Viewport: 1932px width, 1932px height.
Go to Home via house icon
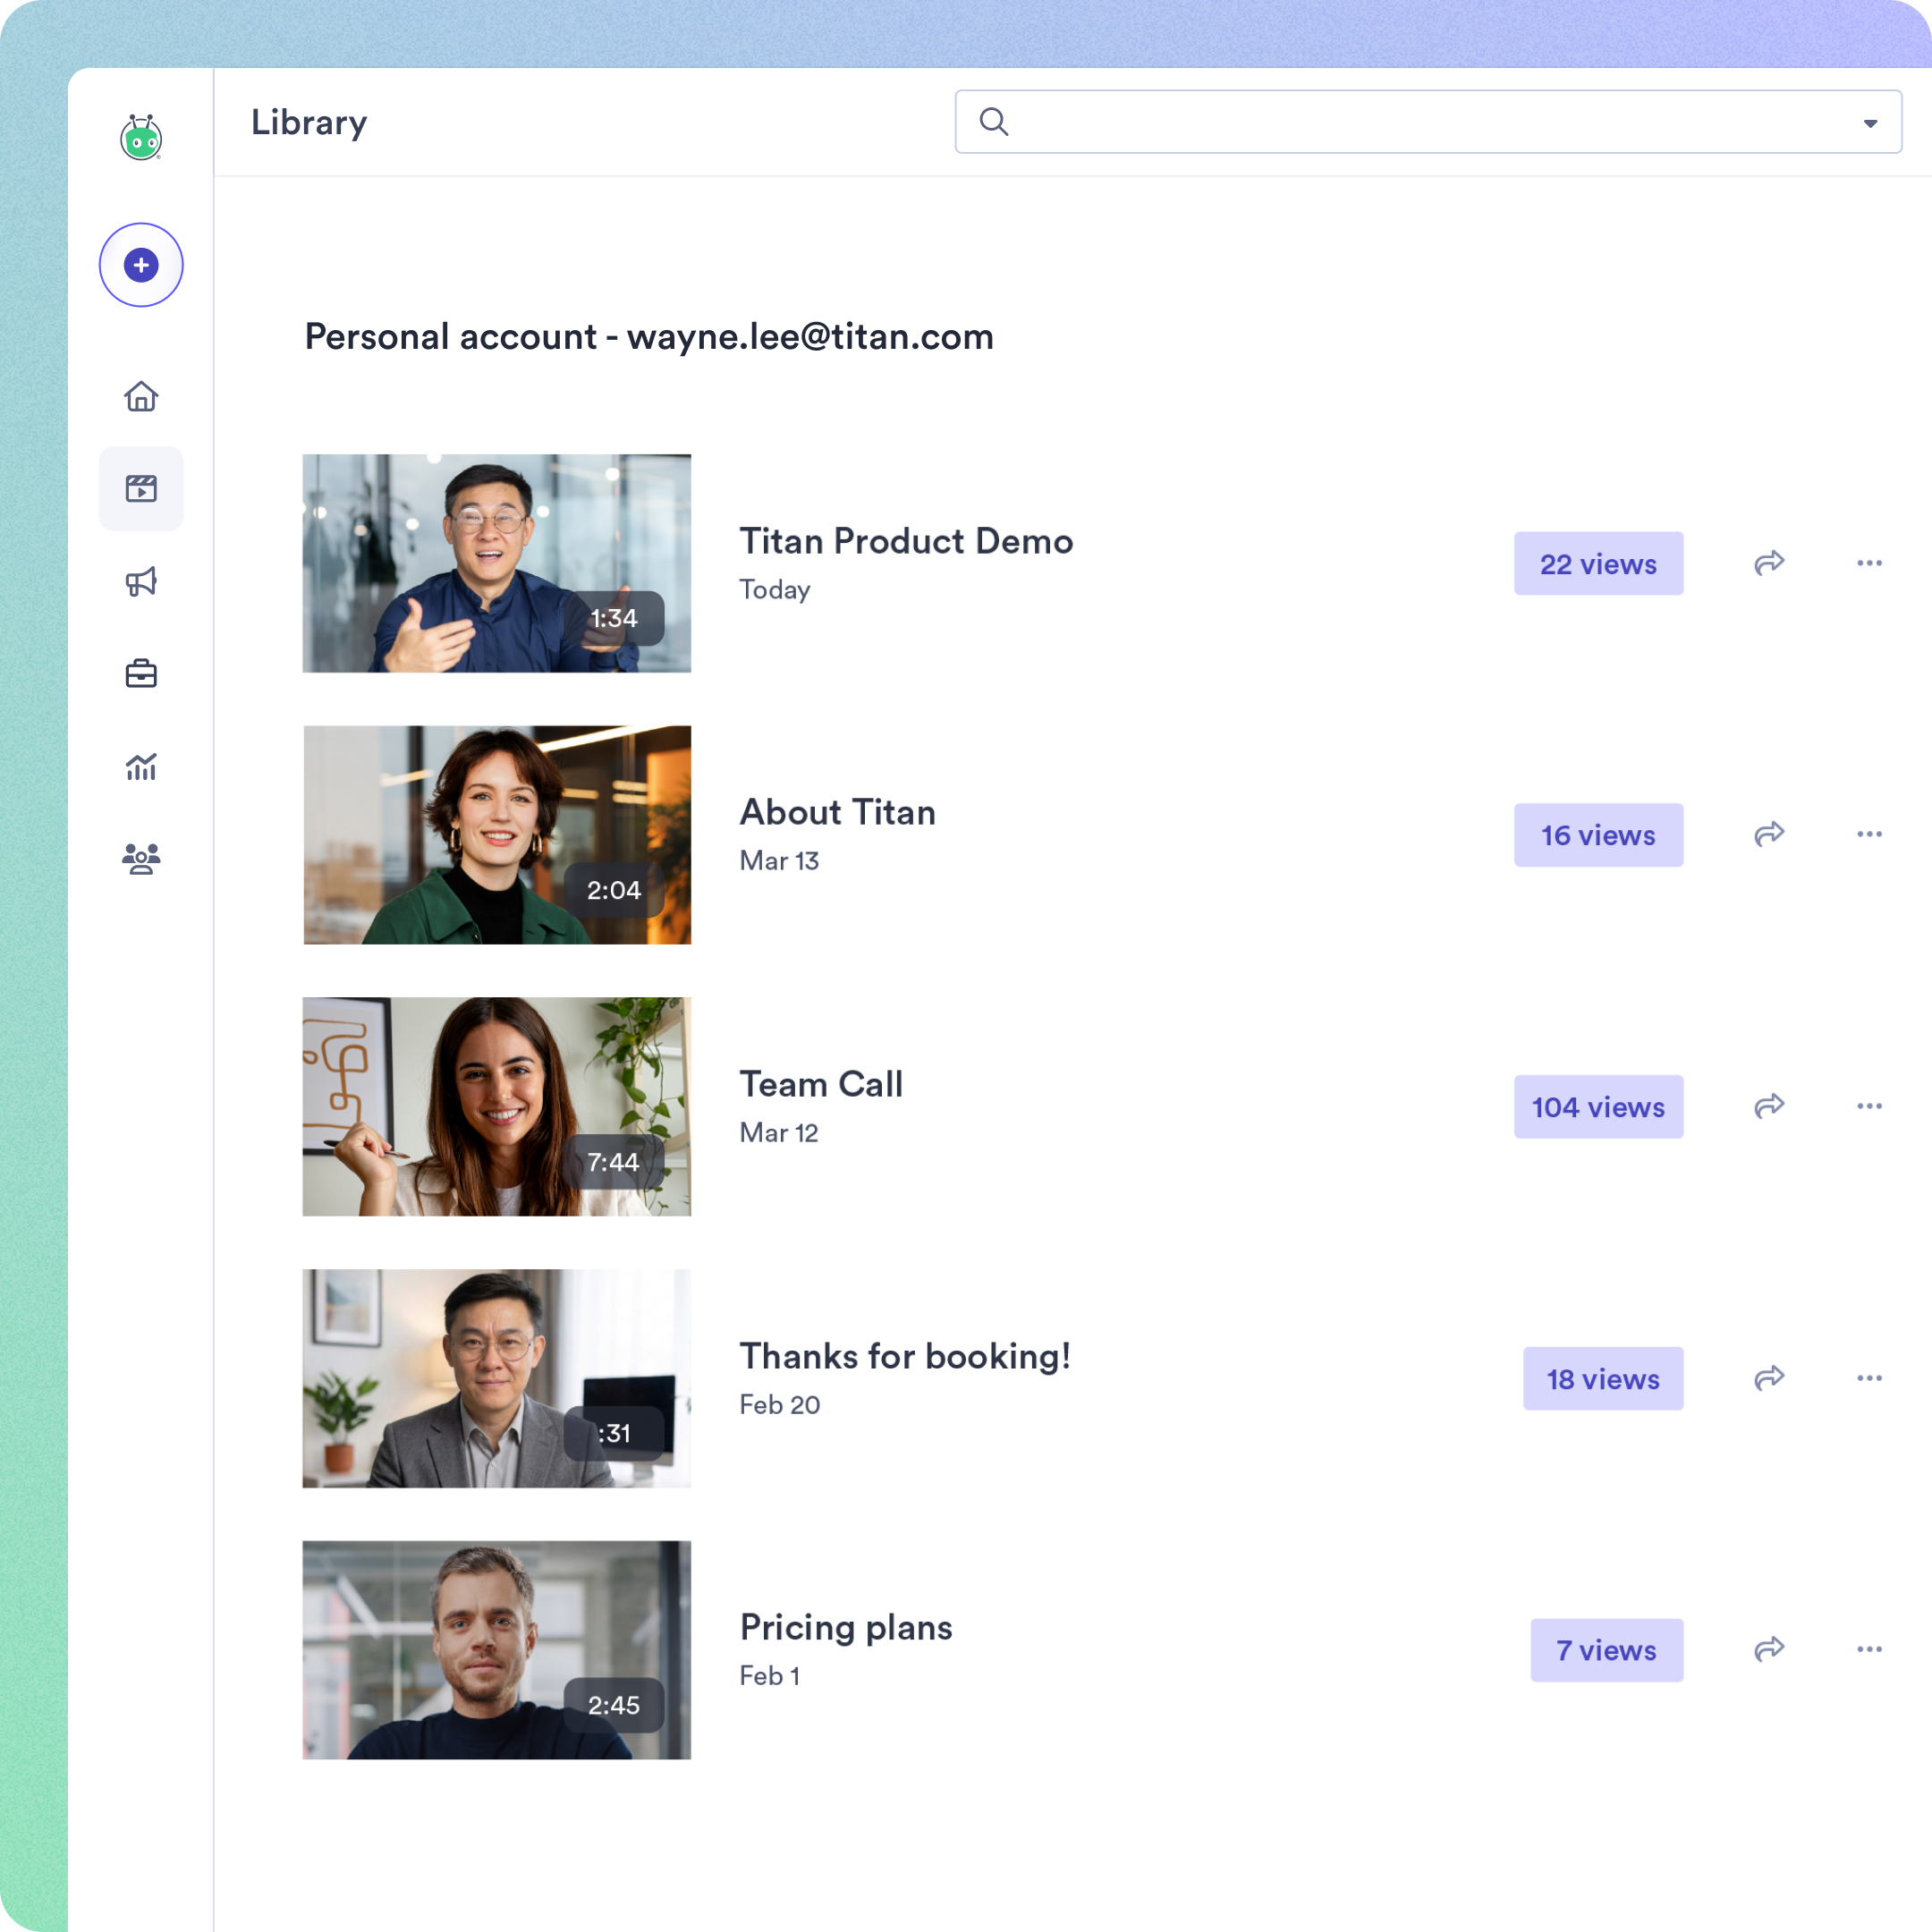(x=141, y=397)
